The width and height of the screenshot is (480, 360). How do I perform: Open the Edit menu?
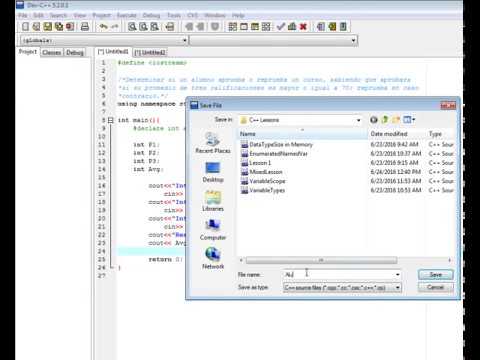(x=38, y=15)
